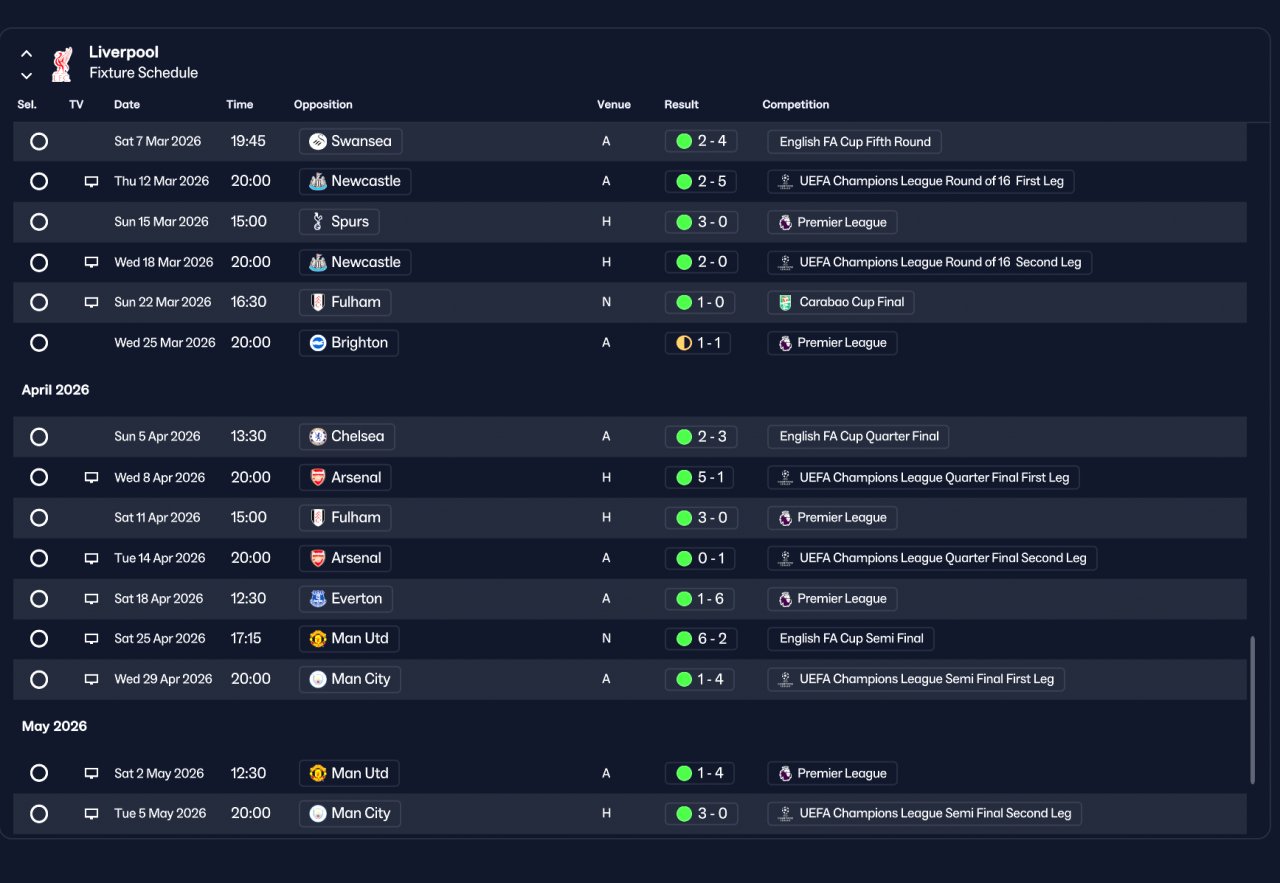Click the down chevron beside the Liverpool header
Screen dimensions: 1280x883
(27, 76)
